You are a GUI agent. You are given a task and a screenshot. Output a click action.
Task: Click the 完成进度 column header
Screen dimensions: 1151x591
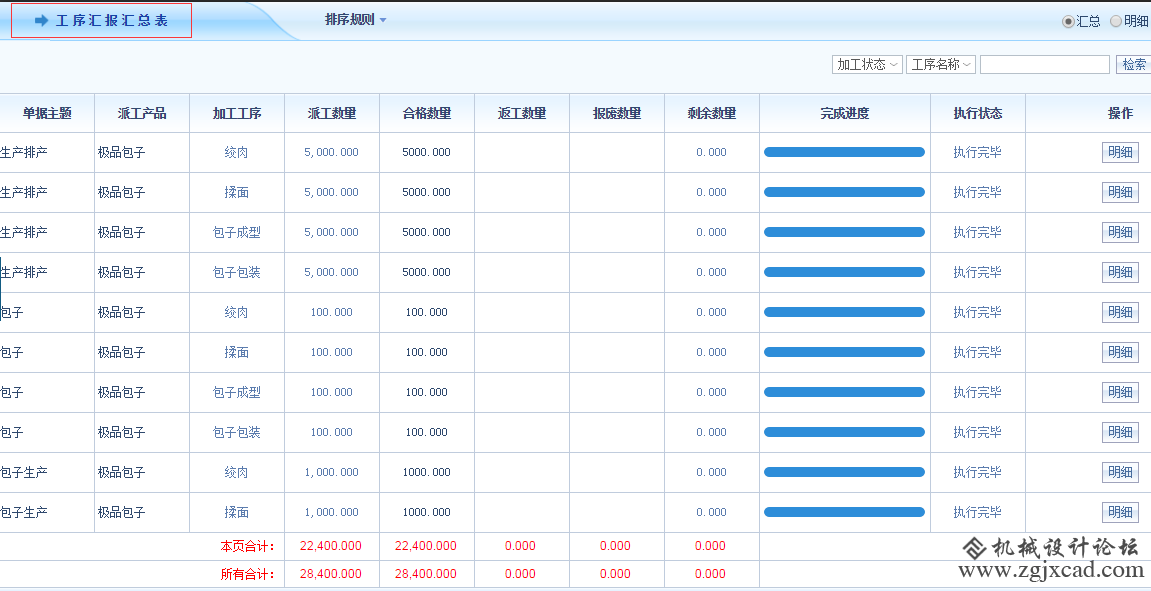point(845,113)
